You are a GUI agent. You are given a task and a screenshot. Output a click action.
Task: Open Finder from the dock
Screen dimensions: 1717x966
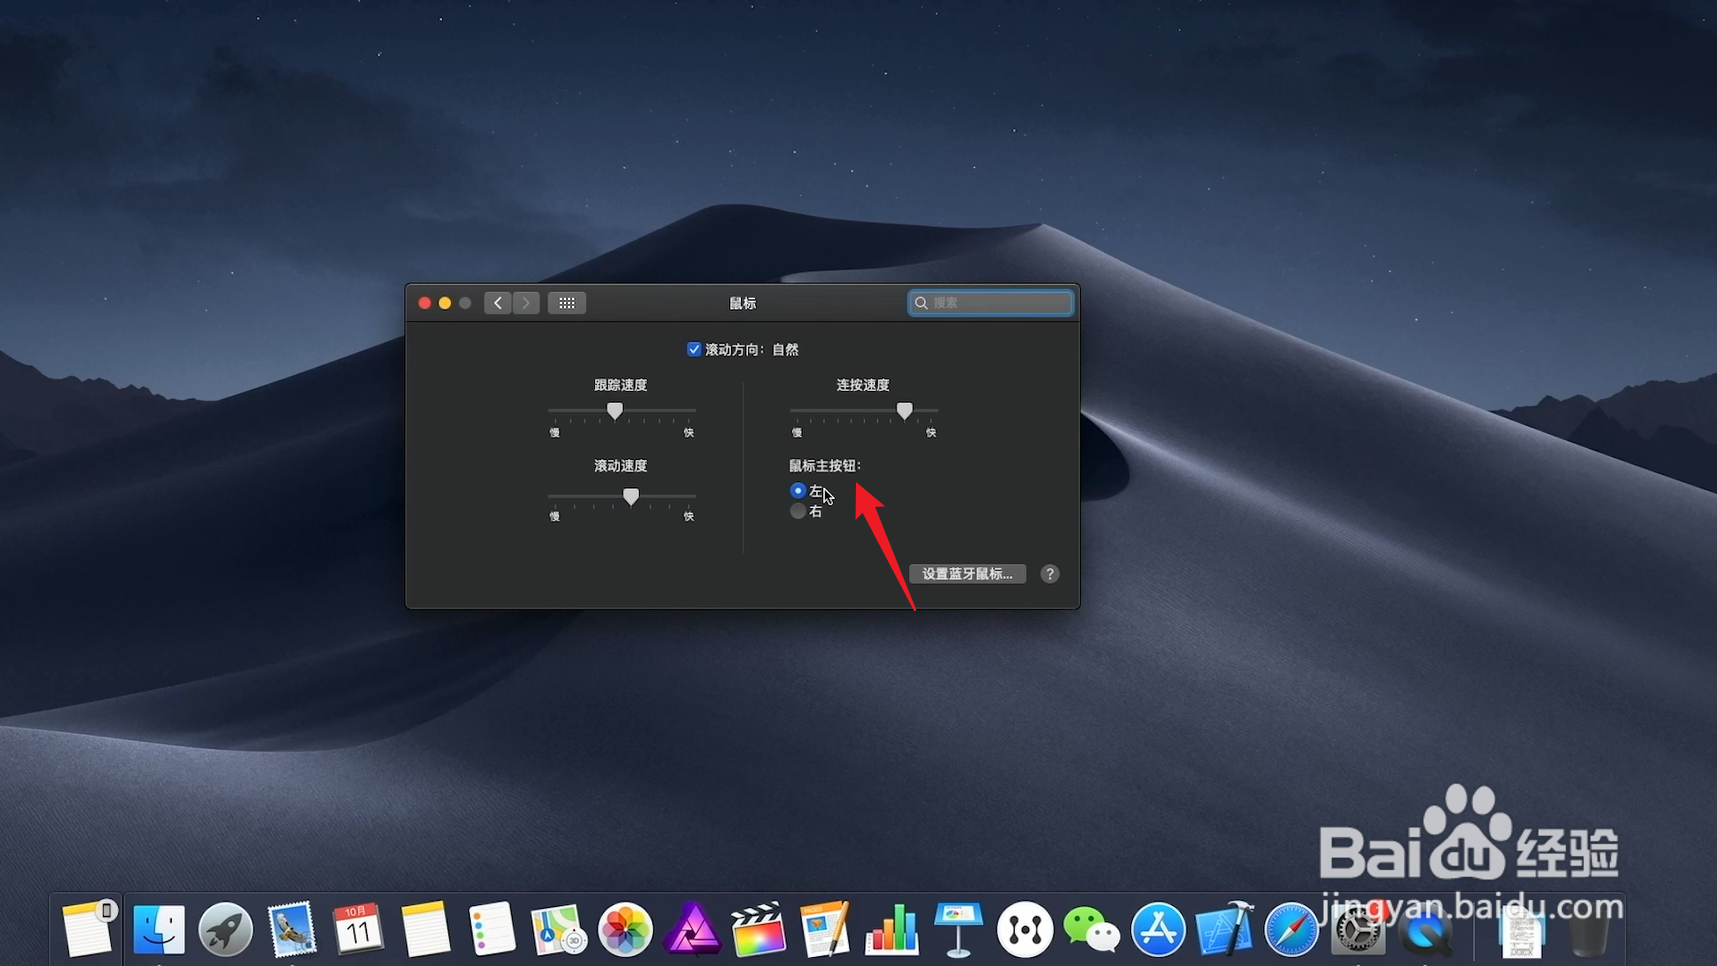tap(159, 929)
